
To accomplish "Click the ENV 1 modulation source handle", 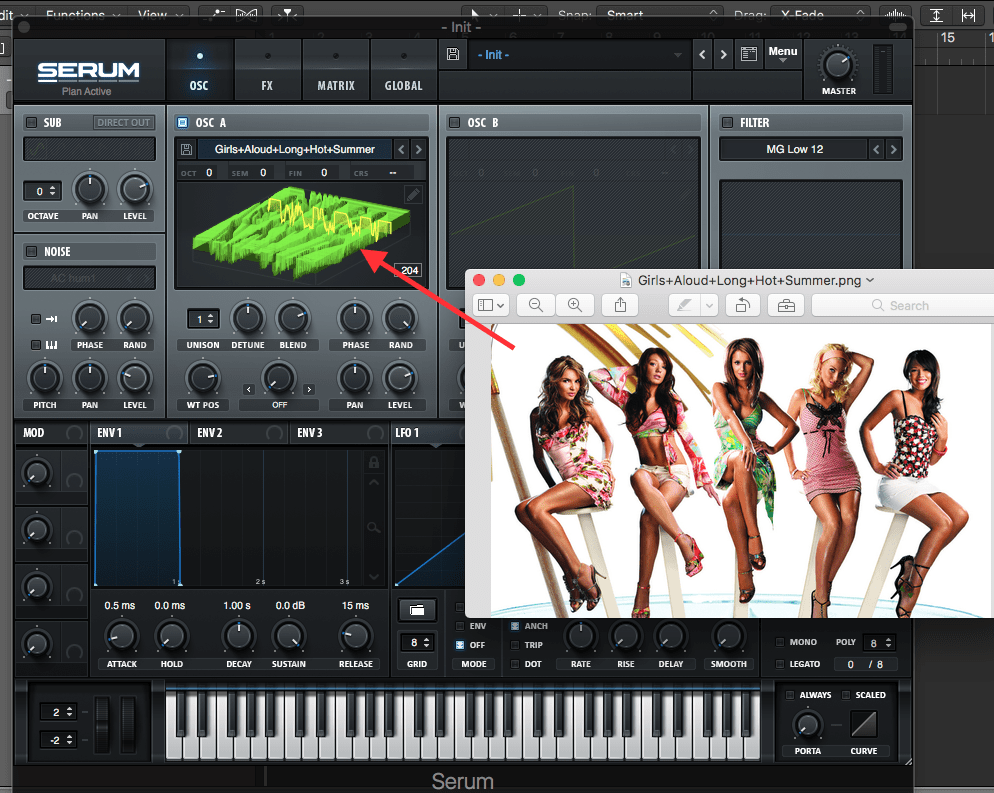I will pyautogui.click(x=174, y=433).
